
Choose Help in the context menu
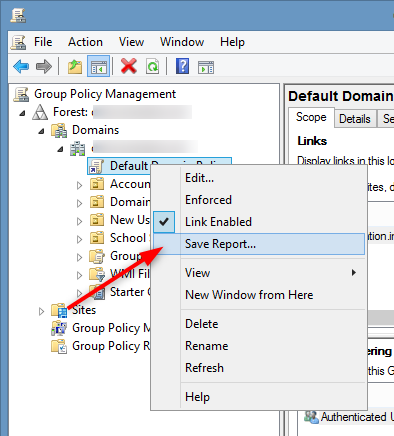click(197, 397)
